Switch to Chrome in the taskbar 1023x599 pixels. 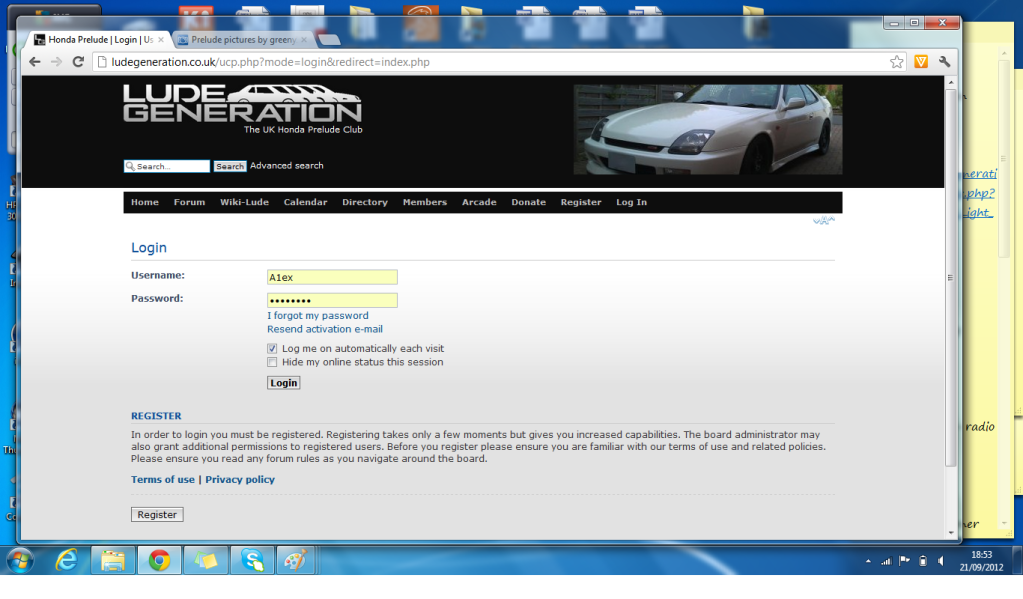tap(159, 561)
